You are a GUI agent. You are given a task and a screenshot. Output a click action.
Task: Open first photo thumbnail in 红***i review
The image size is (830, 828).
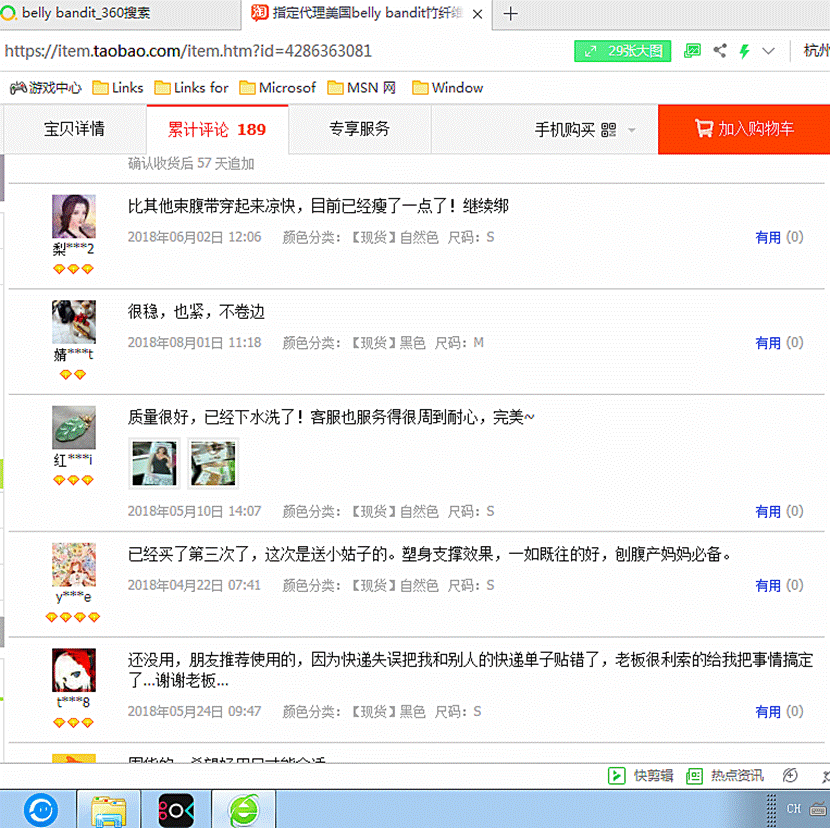(153, 464)
